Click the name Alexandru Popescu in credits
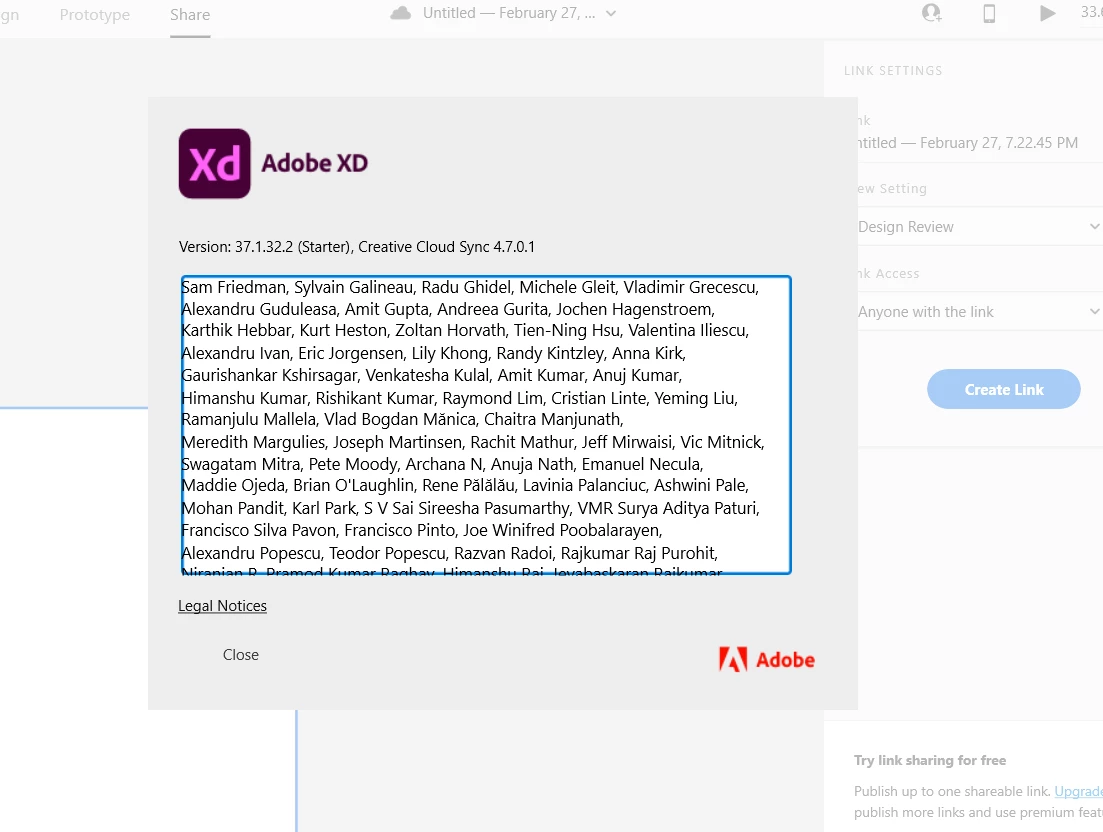 [251, 553]
